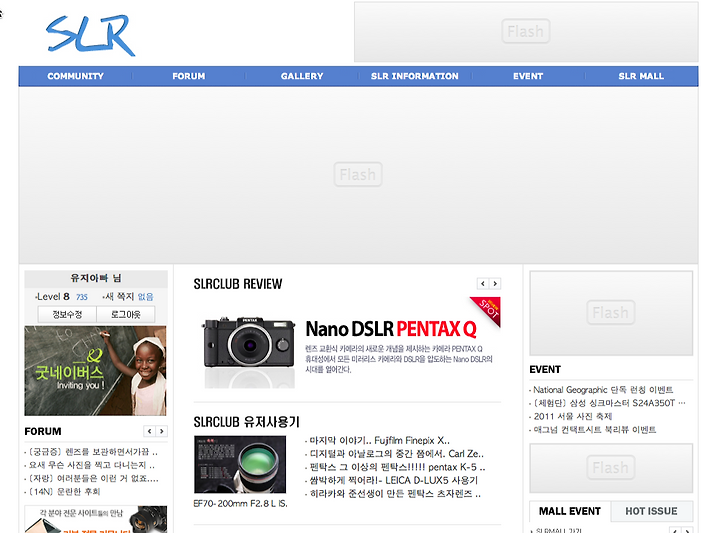The height and width of the screenshot is (533, 720).
Task: Open the EF70-200mm lens thumbnail
Action: tap(240, 465)
